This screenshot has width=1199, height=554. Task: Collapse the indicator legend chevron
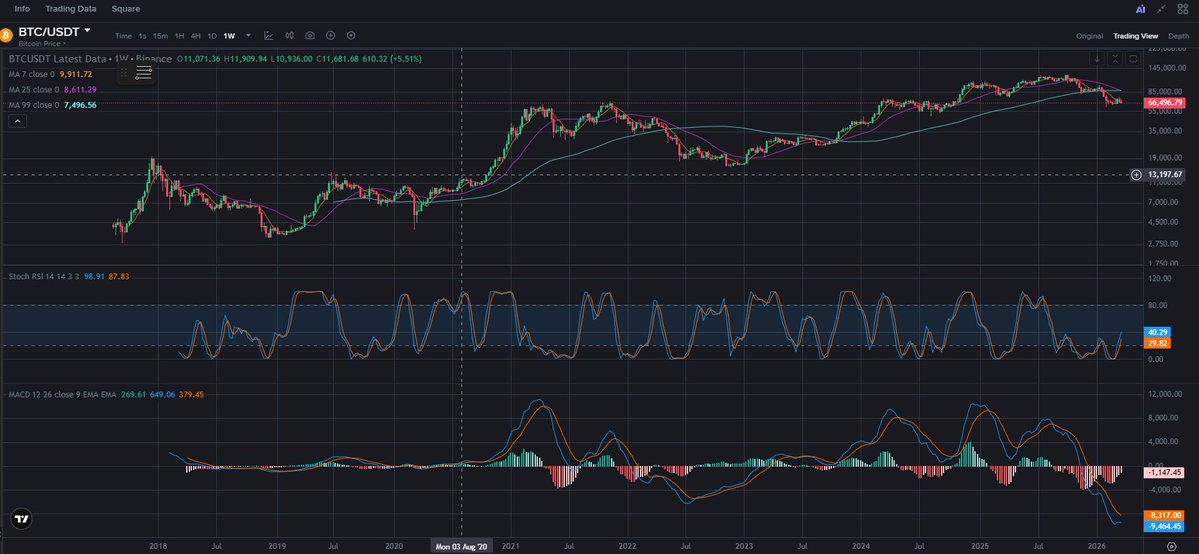pos(17,121)
